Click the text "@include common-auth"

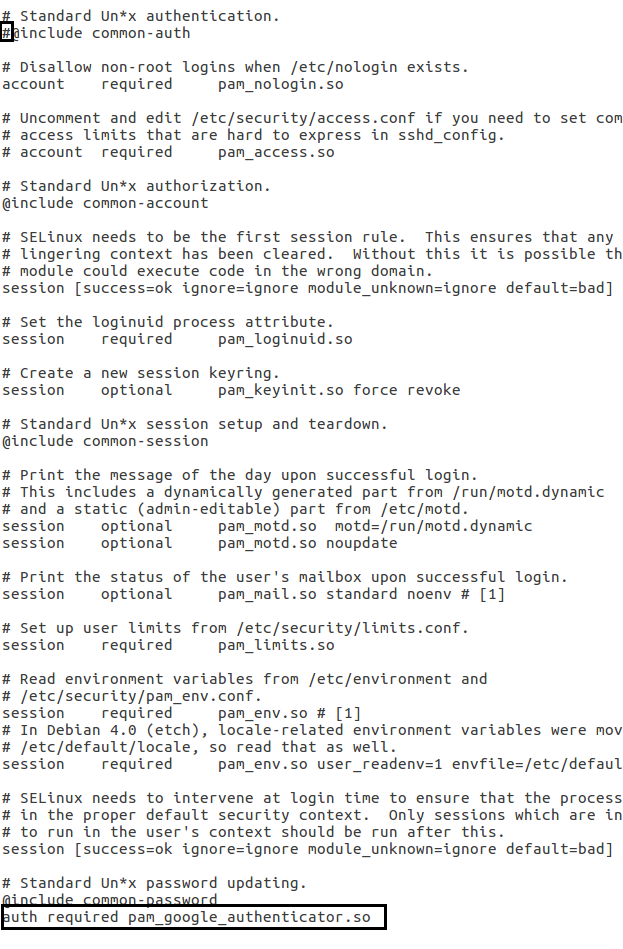[101, 33]
